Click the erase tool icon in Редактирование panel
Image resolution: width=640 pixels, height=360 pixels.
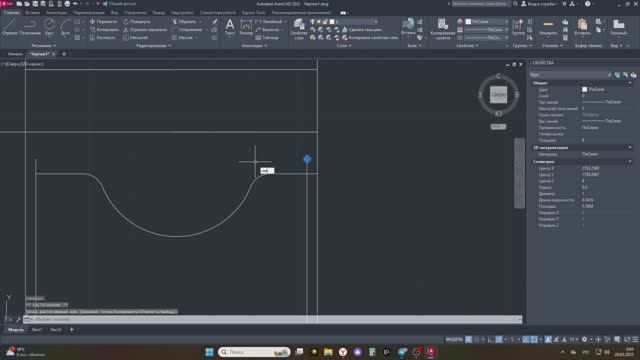215,22
